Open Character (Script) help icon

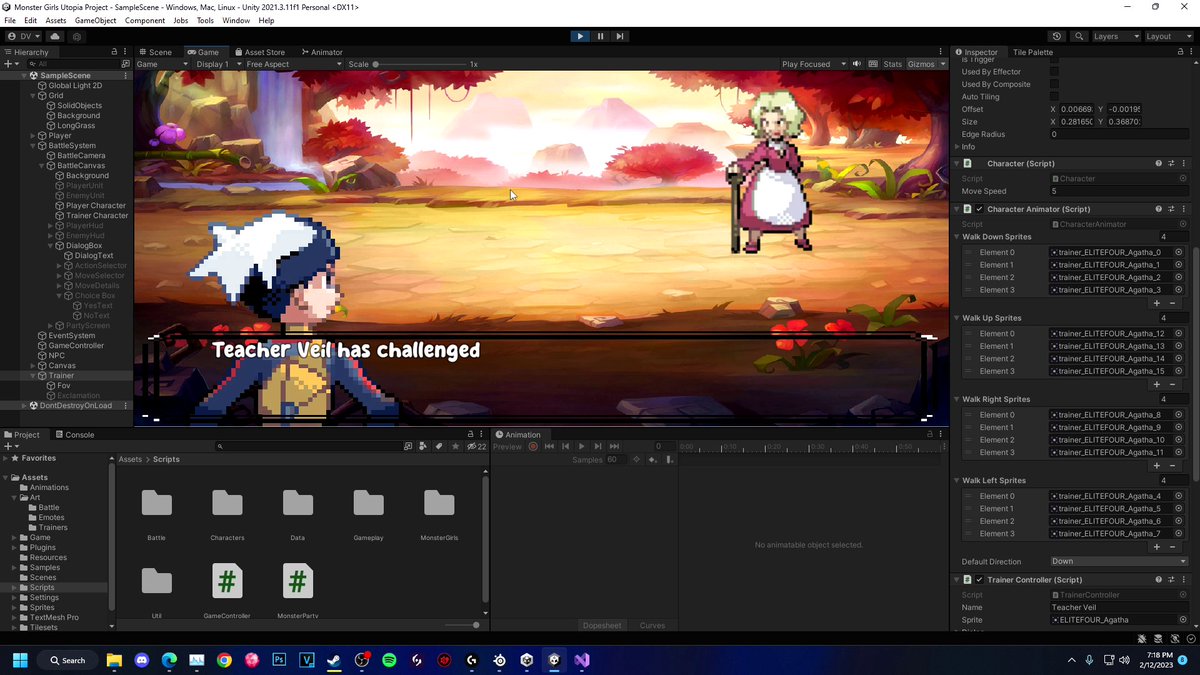click(x=1159, y=163)
